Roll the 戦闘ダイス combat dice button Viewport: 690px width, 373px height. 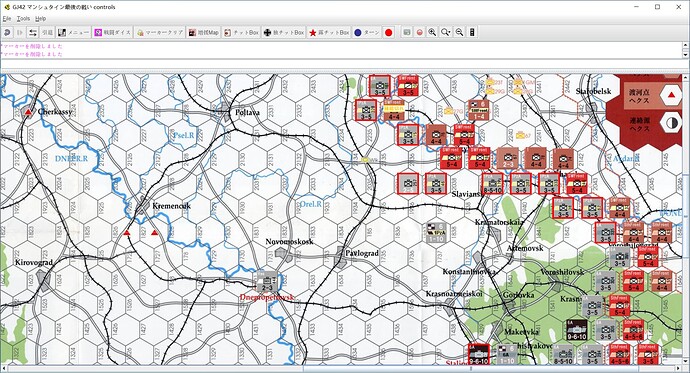[113, 33]
